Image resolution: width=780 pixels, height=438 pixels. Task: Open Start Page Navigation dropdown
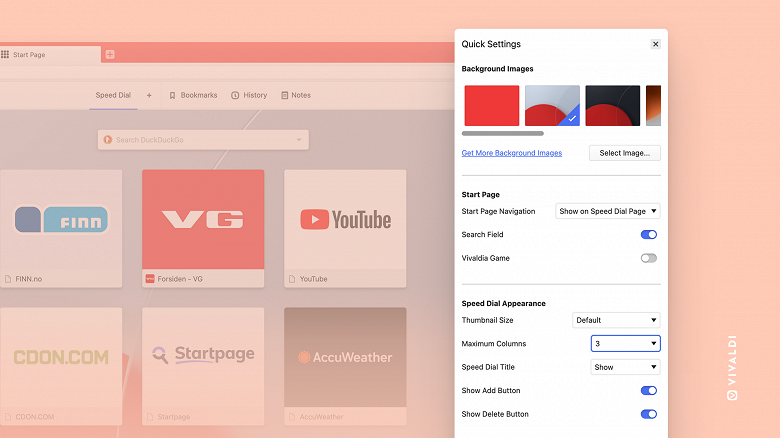[608, 211]
